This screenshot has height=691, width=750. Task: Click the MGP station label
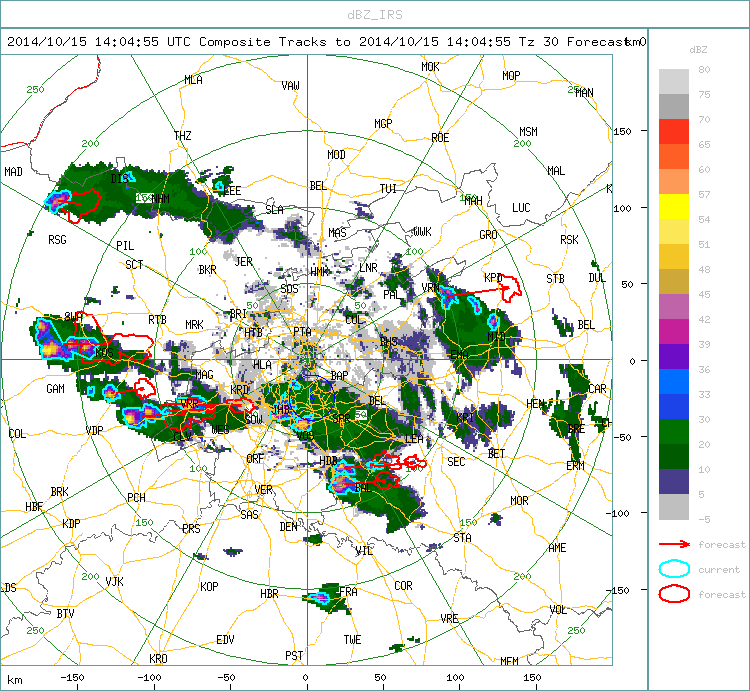point(383,124)
